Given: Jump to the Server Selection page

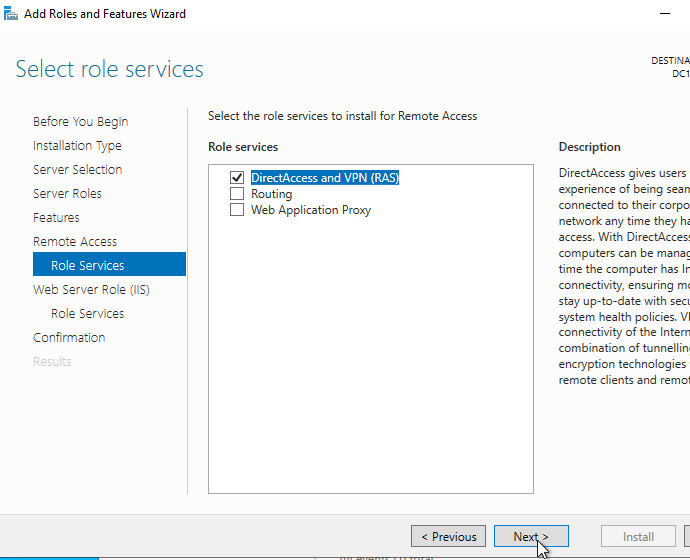Looking at the screenshot, I should click(77, 170).
